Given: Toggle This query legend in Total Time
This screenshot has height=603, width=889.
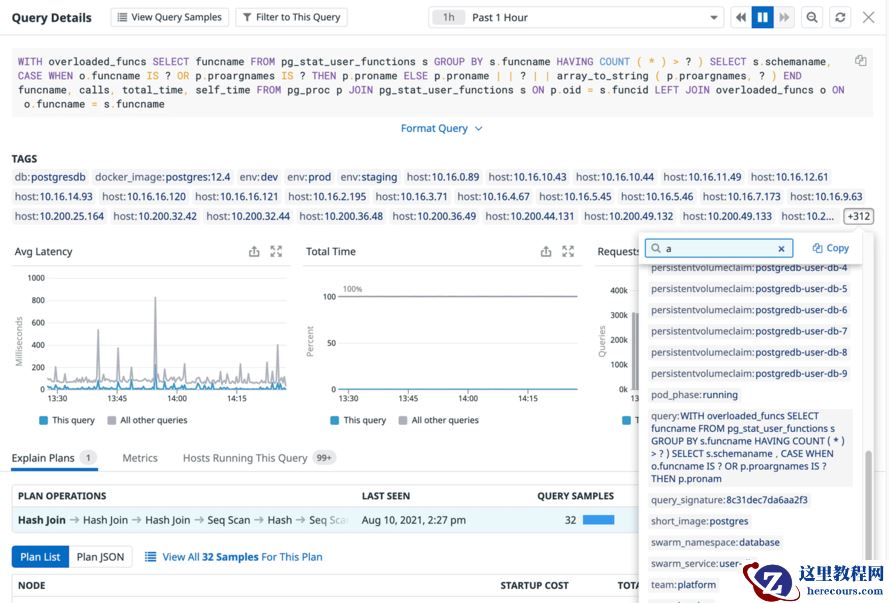Looking at the screenshot, I should pos(358,421).
